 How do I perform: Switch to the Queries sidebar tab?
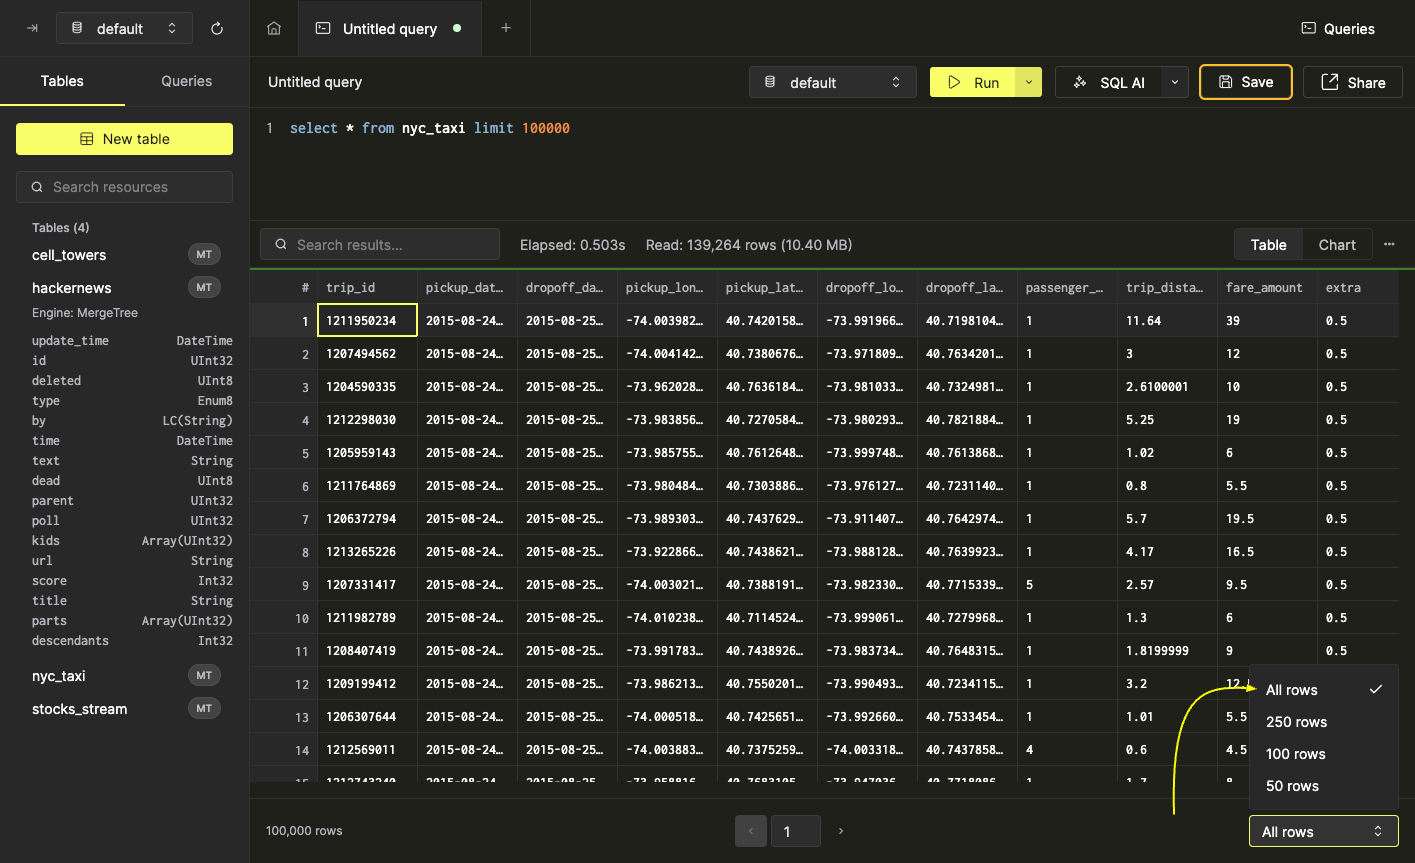pos(187,81)
